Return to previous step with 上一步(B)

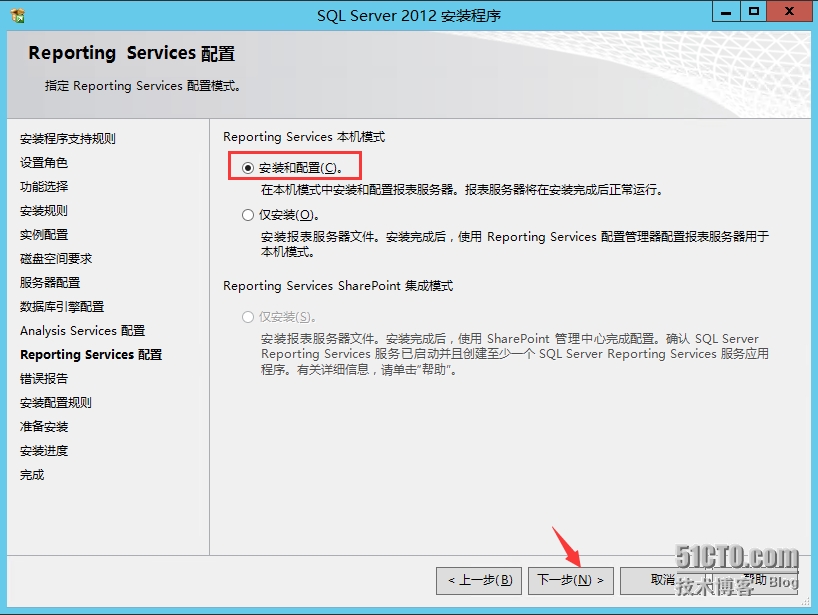coord(479,581)
